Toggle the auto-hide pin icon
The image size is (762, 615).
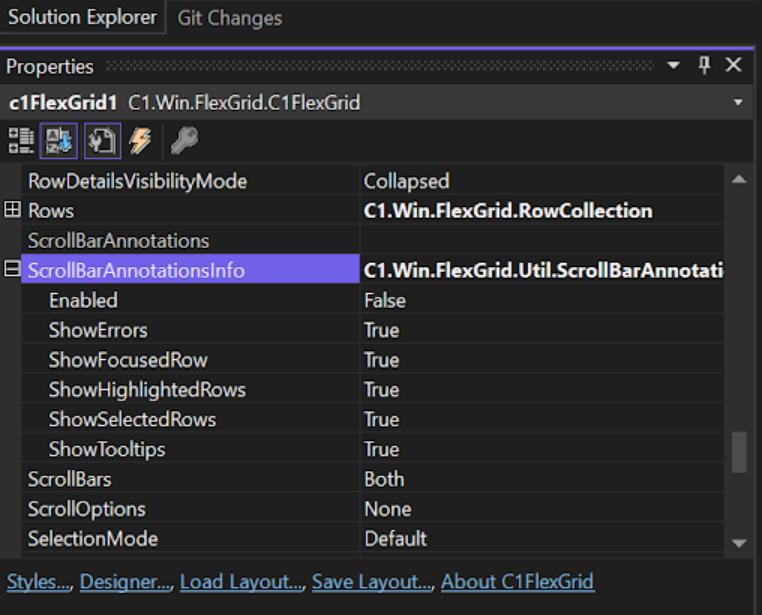pyautogui.click(x=704, y=66)
